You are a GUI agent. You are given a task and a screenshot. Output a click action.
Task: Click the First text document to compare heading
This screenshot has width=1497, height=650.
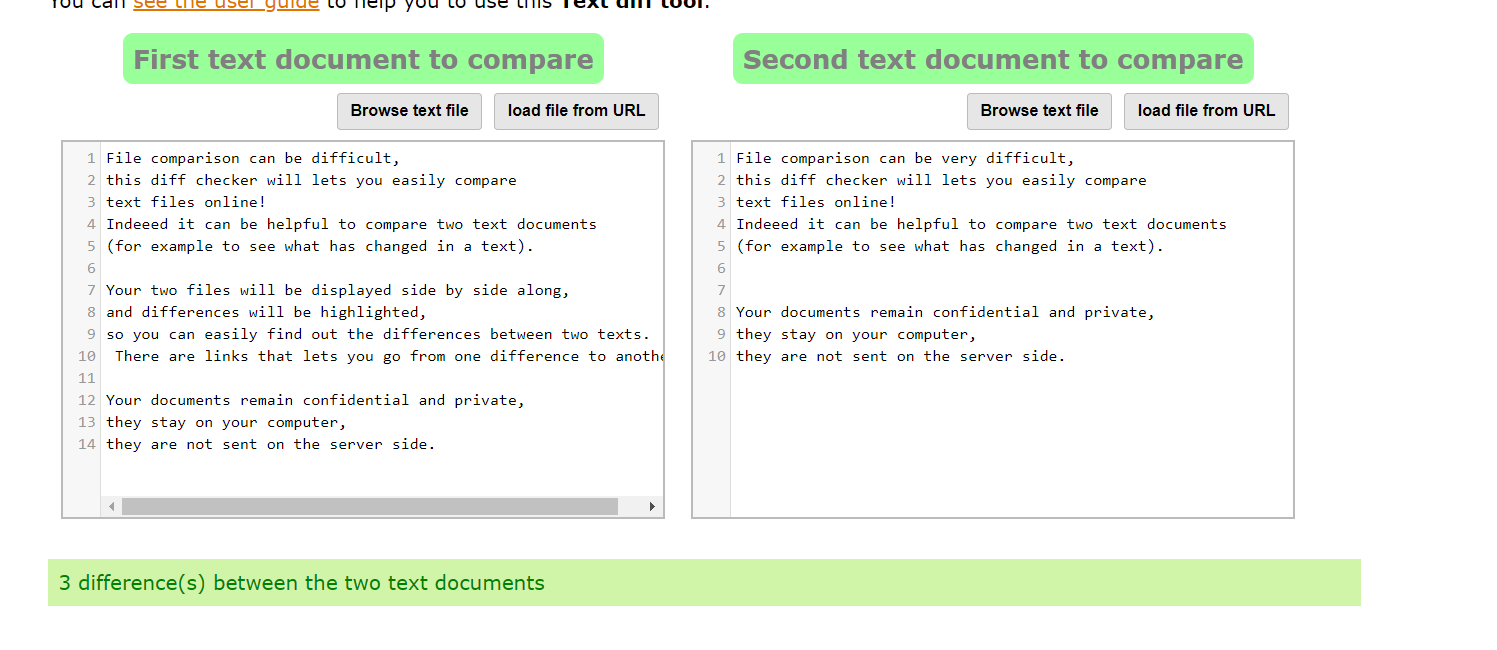[363, 58]
